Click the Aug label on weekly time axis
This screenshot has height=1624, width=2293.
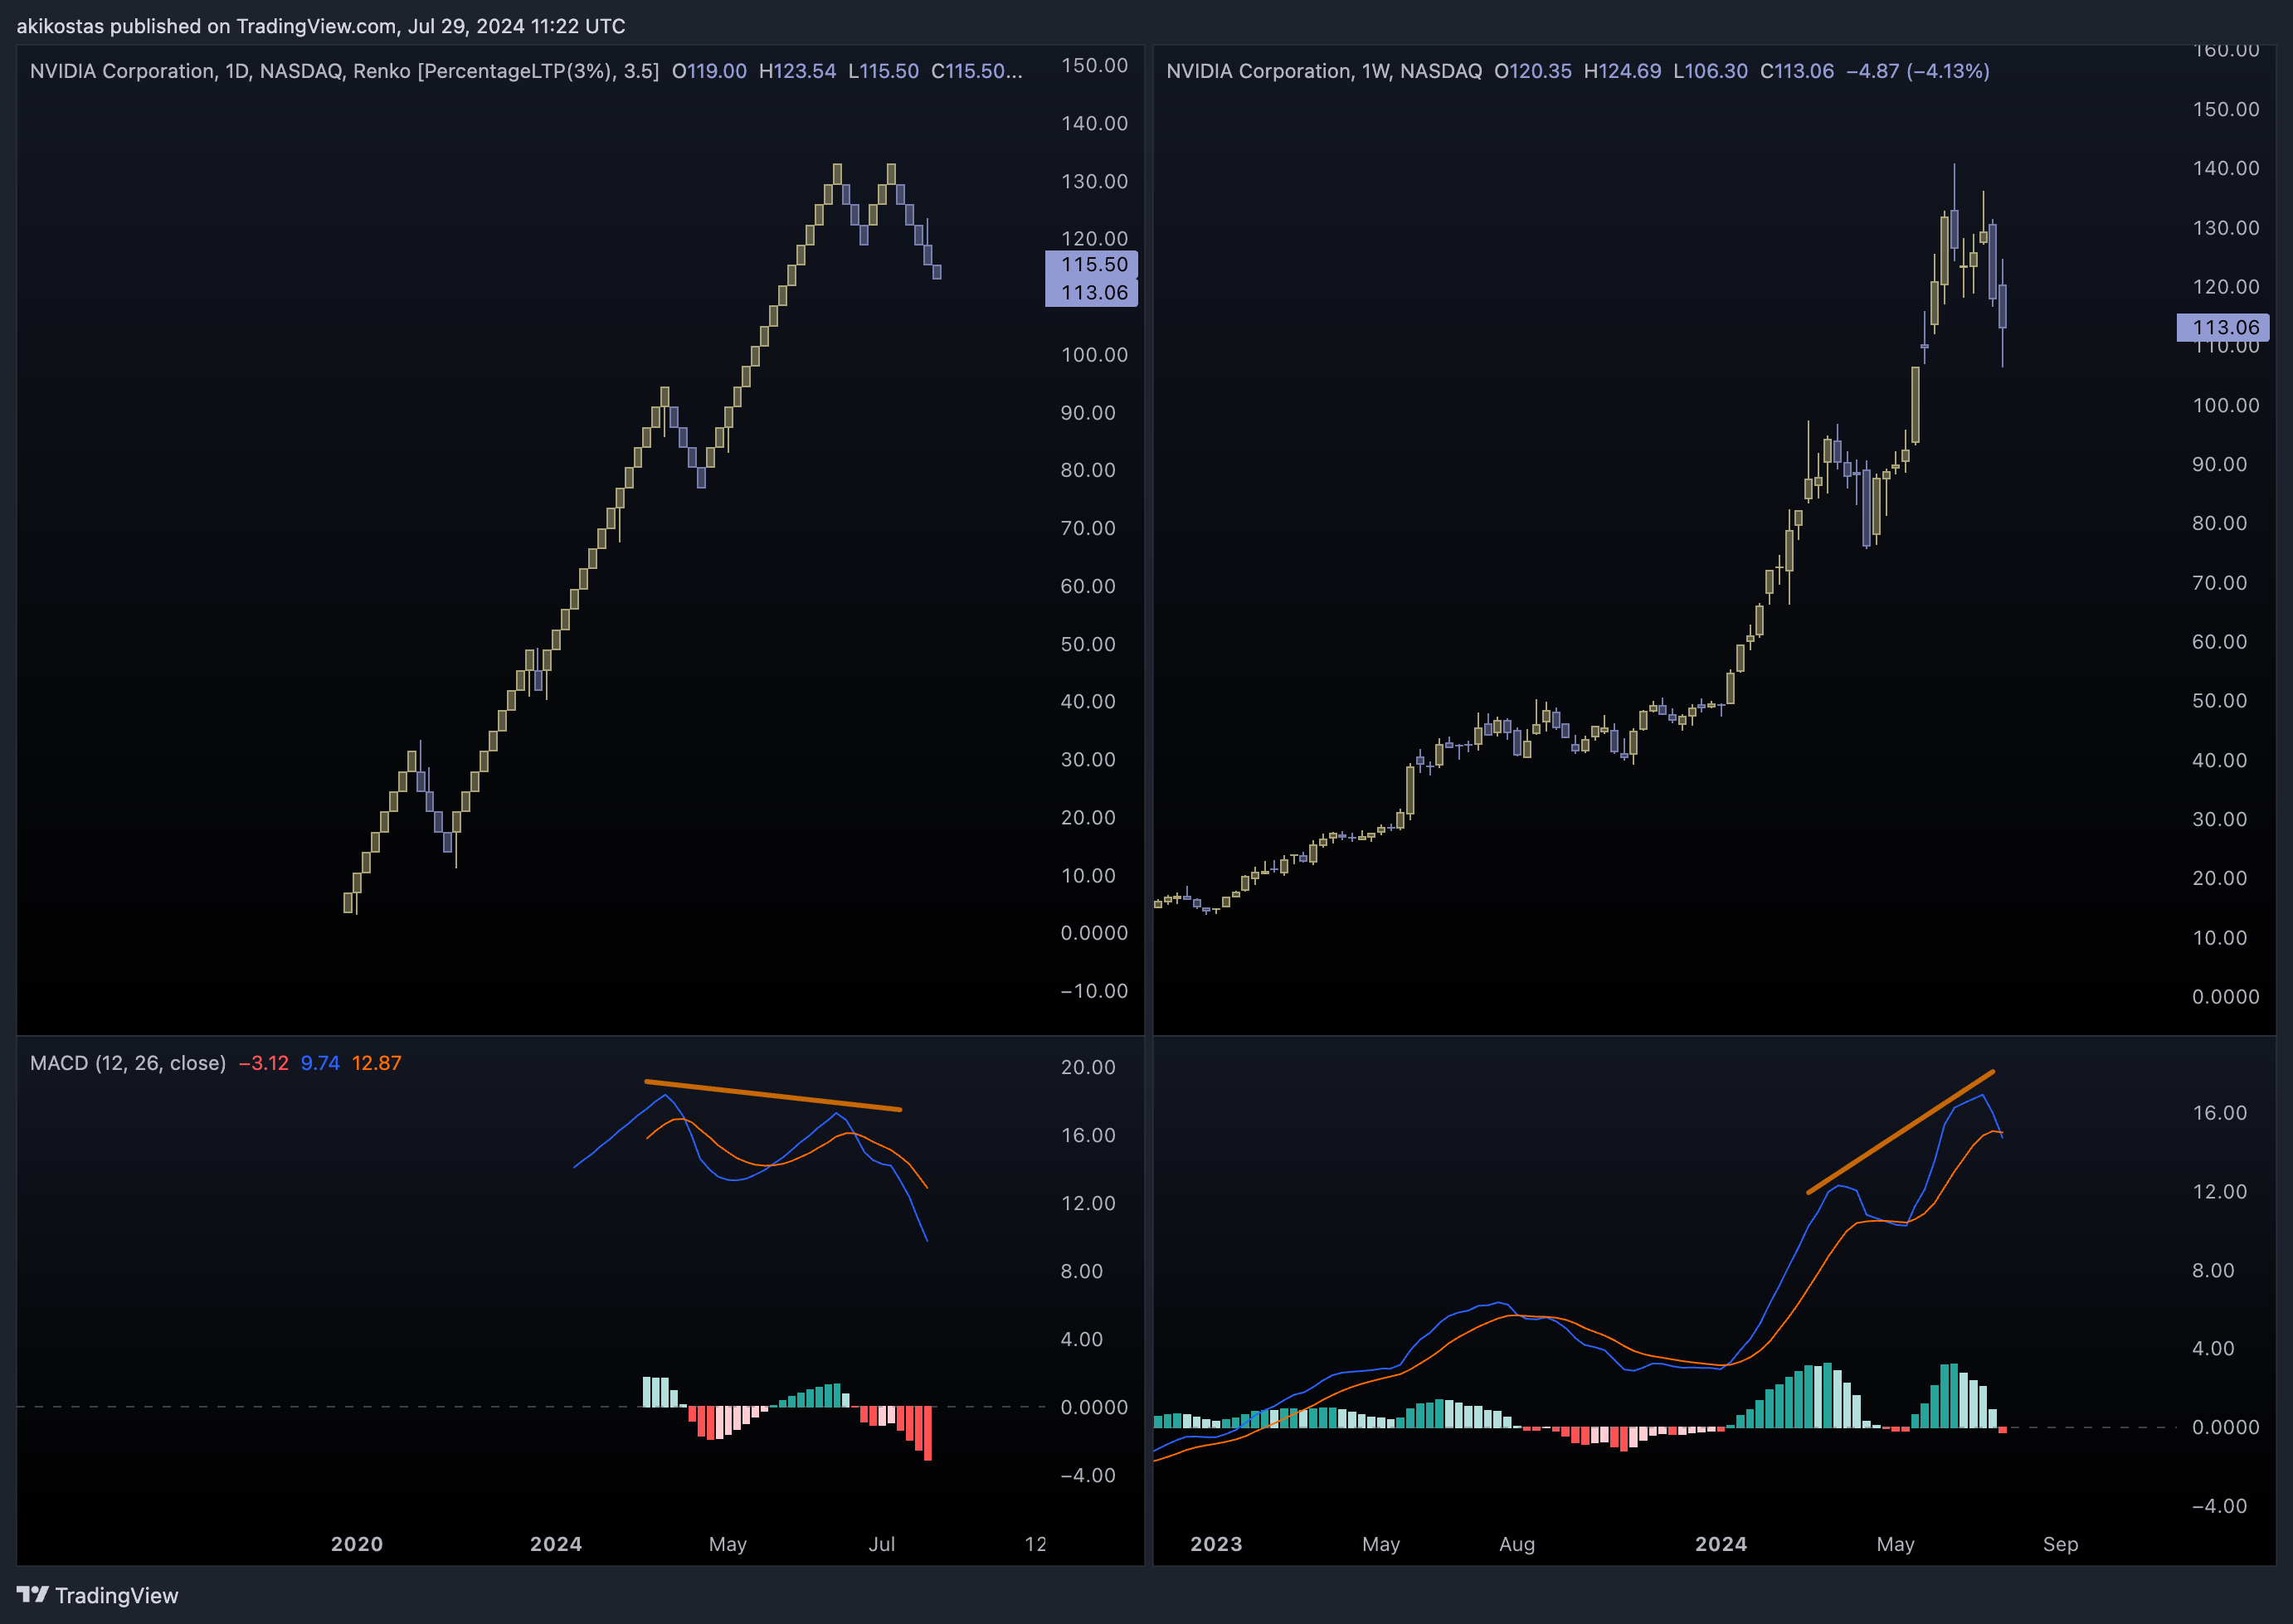pyautogui.click(x=1517, y=1544)
